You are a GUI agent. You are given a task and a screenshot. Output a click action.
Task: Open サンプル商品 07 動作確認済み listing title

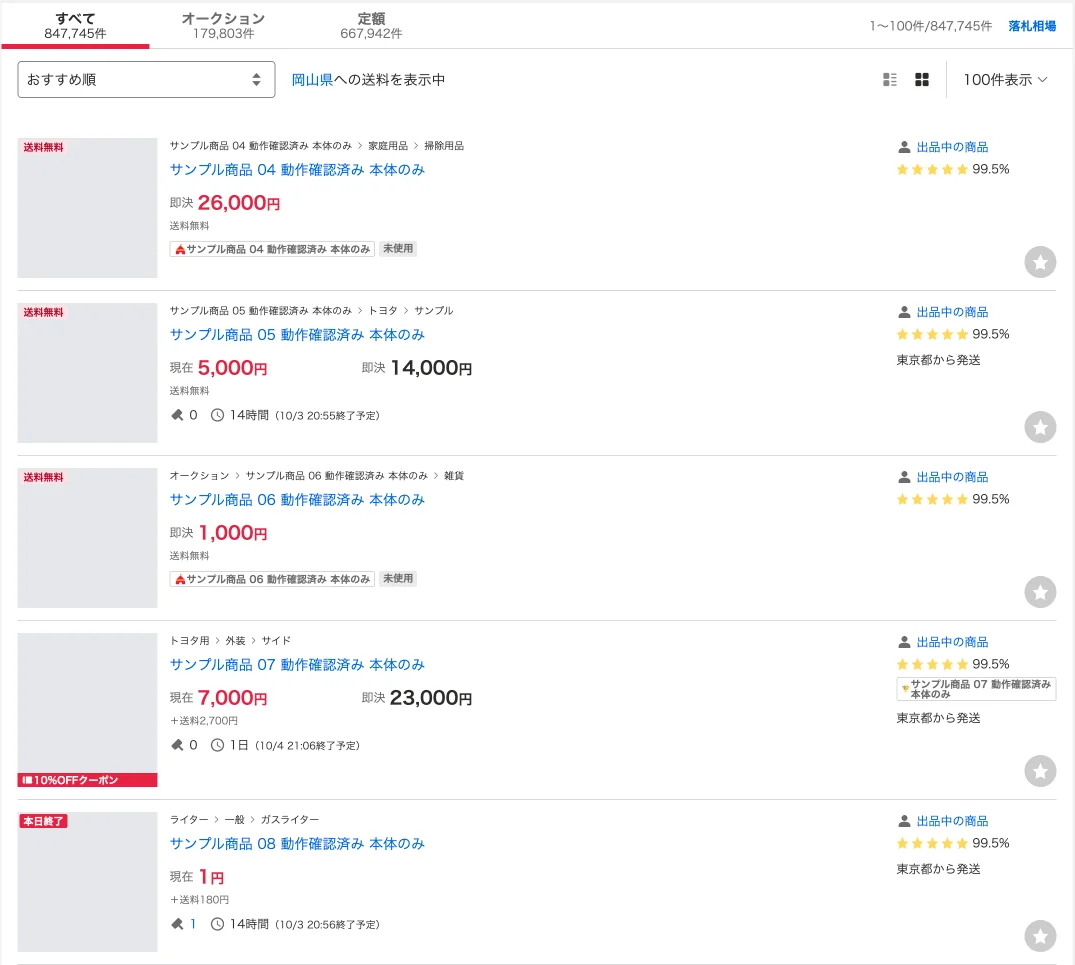click(x=298, y=665)
